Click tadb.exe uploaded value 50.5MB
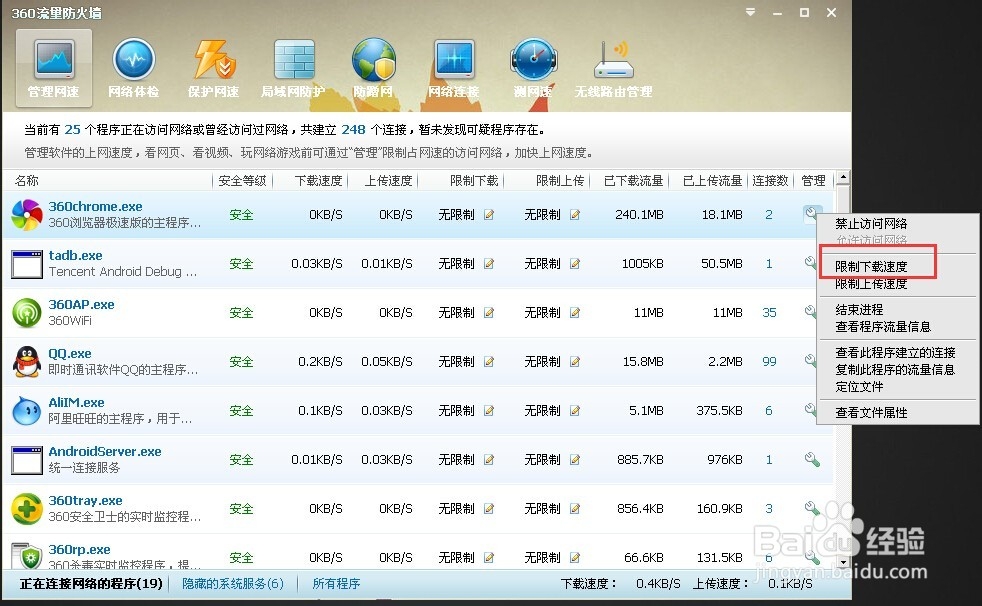Image resolution: width=982 pixels, height=606 pixels. [x=721, y=264]
